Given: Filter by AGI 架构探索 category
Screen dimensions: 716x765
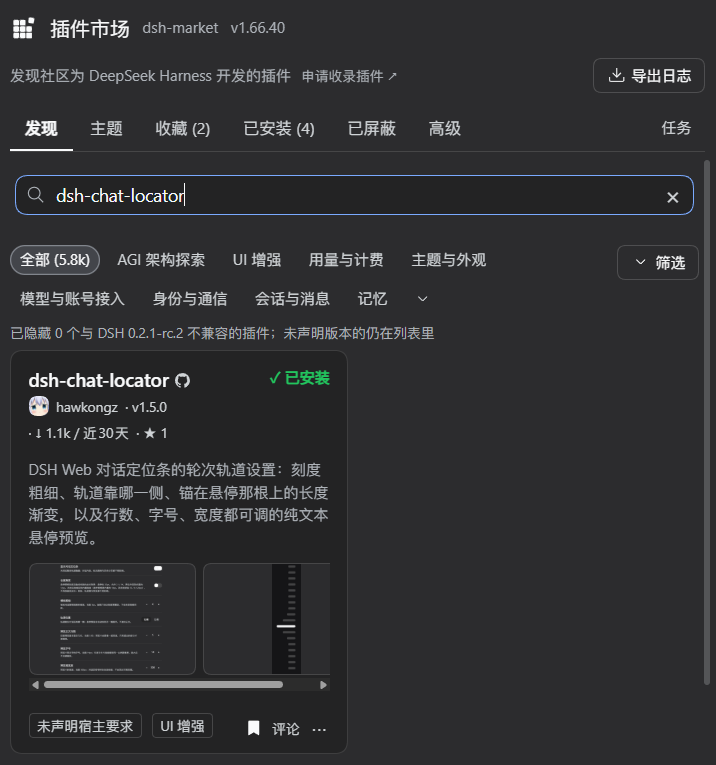Looking at the screenshot, I should (x=161, y=260).
